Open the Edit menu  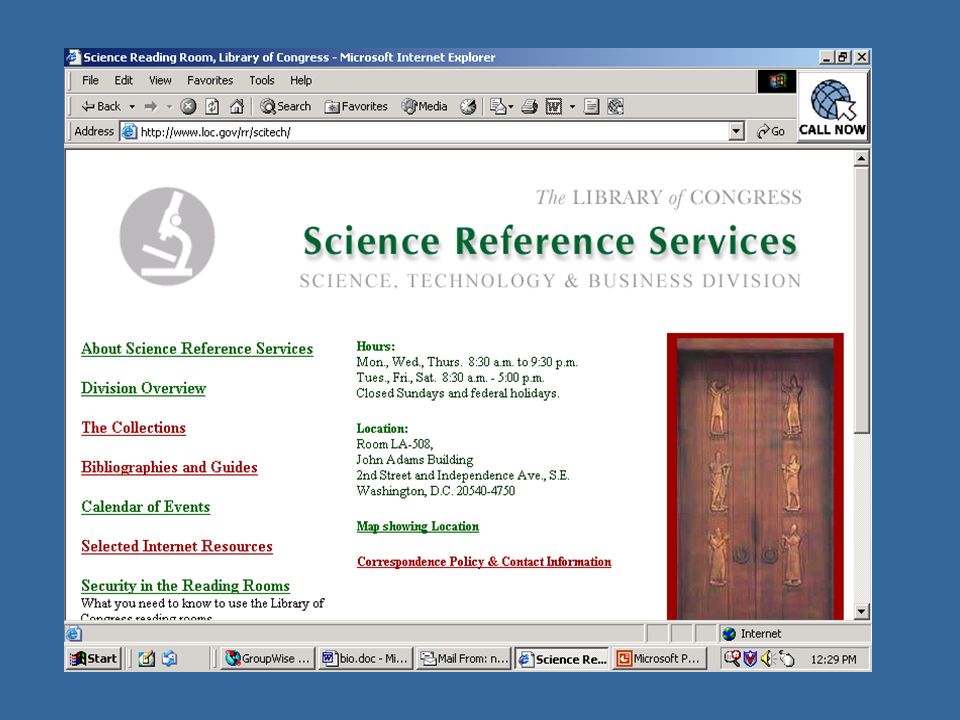tap(123, 80)
